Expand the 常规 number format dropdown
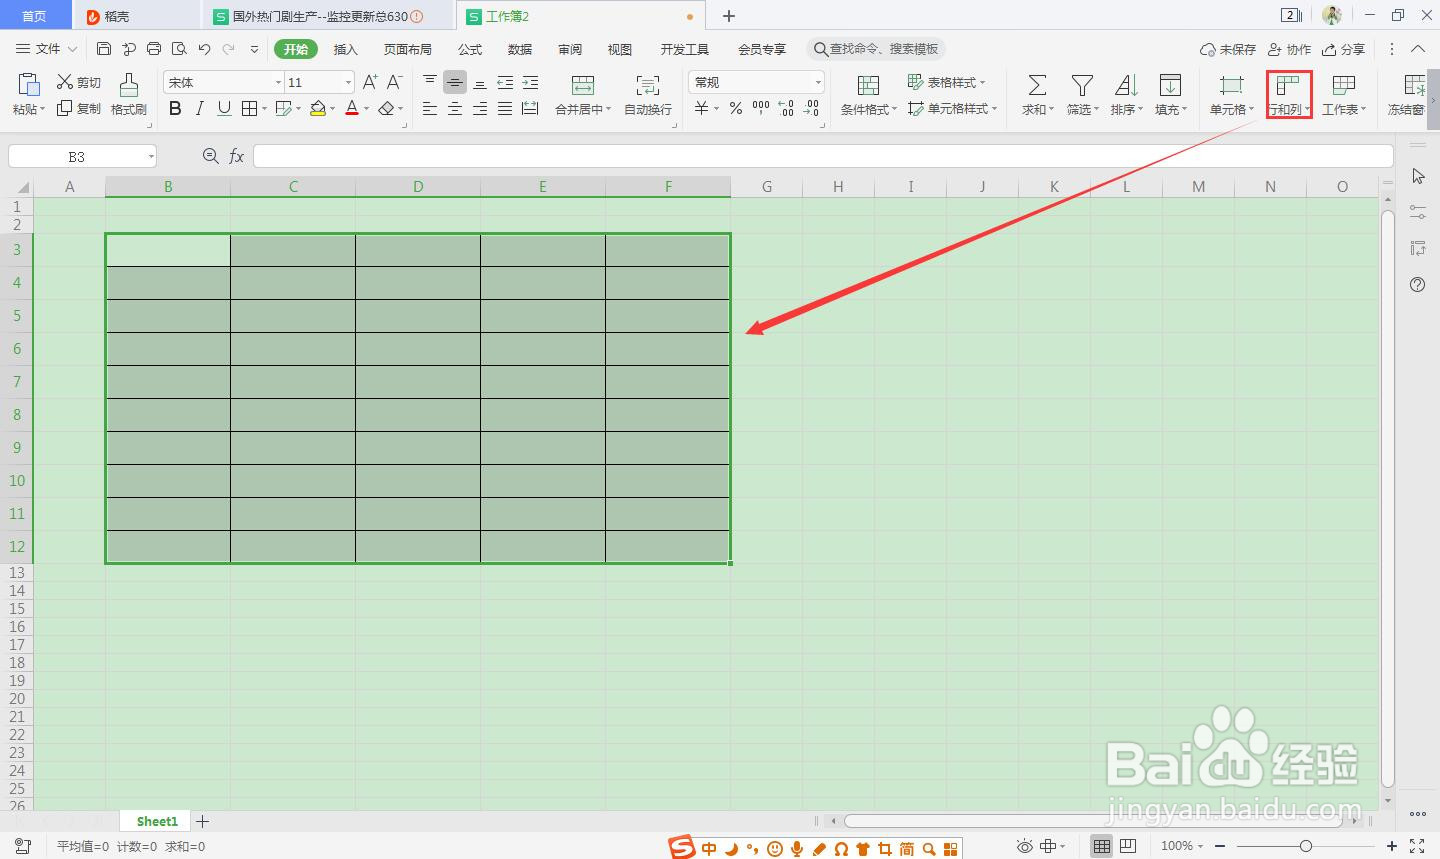Image resolution: width=1440 pixels, height=859 pixels. pos(817,81)
